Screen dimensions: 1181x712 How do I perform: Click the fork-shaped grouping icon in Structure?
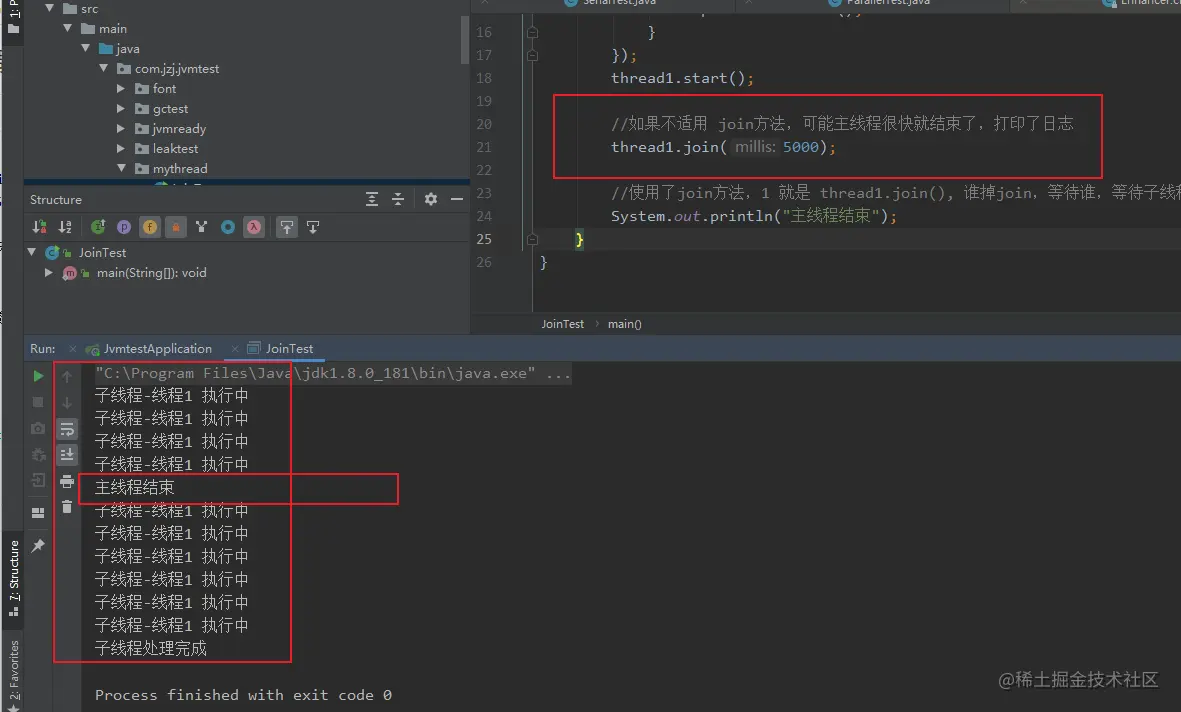[x=201, y=227]
